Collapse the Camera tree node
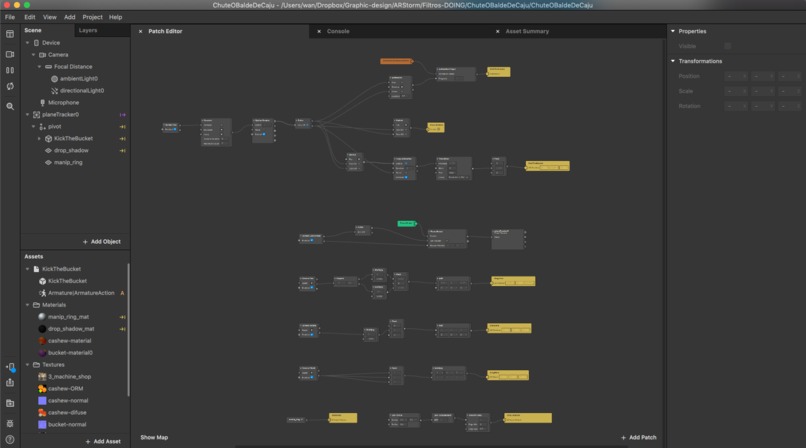This screenshot has width=806, height=448. point(34,54)
